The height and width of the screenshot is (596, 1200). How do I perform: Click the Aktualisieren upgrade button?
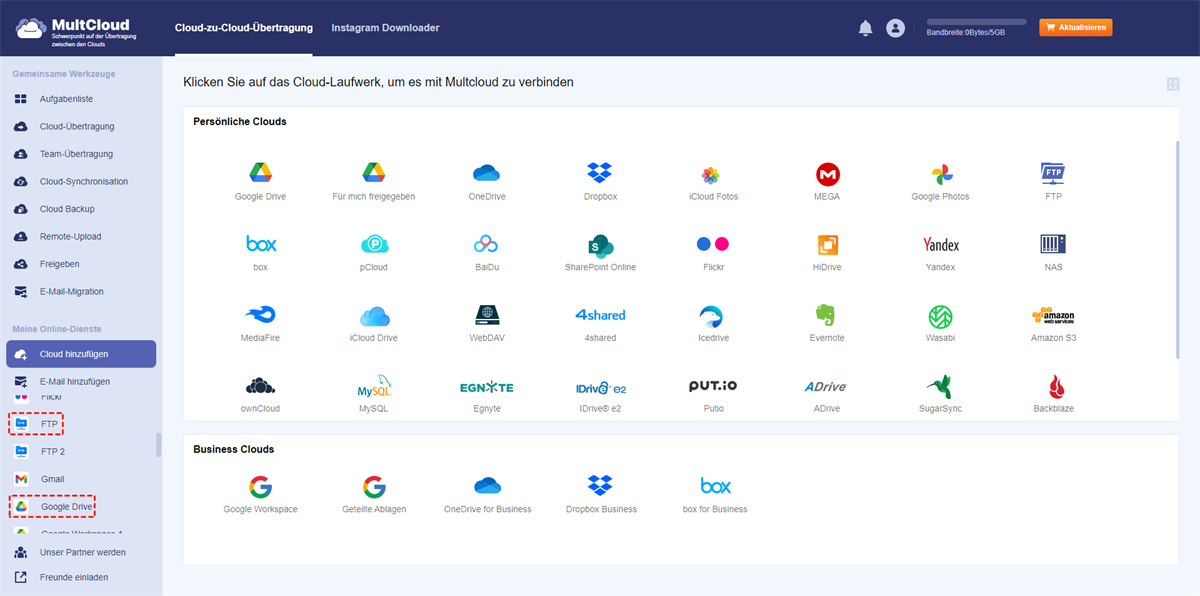point(1076,27)
